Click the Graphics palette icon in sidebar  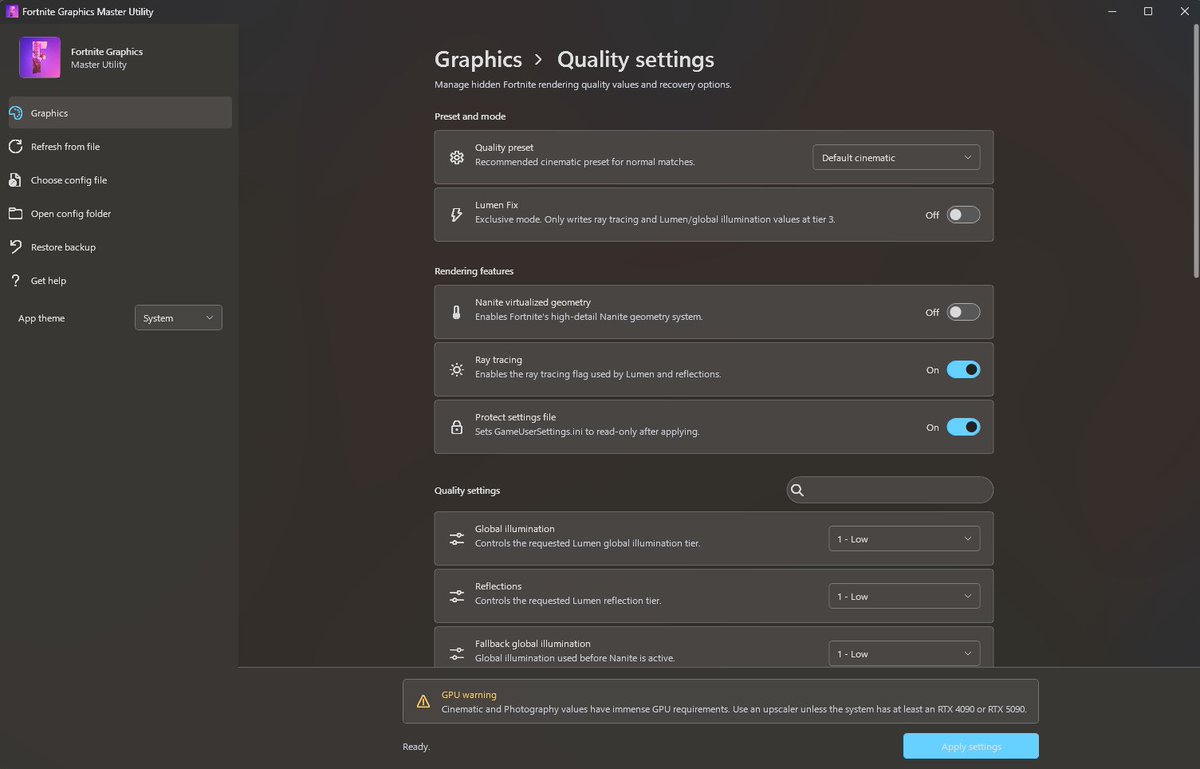[15, 113]
